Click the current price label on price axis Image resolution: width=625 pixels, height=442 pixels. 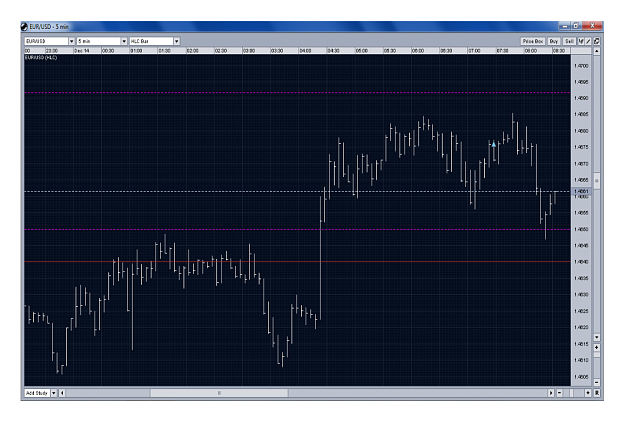coord(581,192)
